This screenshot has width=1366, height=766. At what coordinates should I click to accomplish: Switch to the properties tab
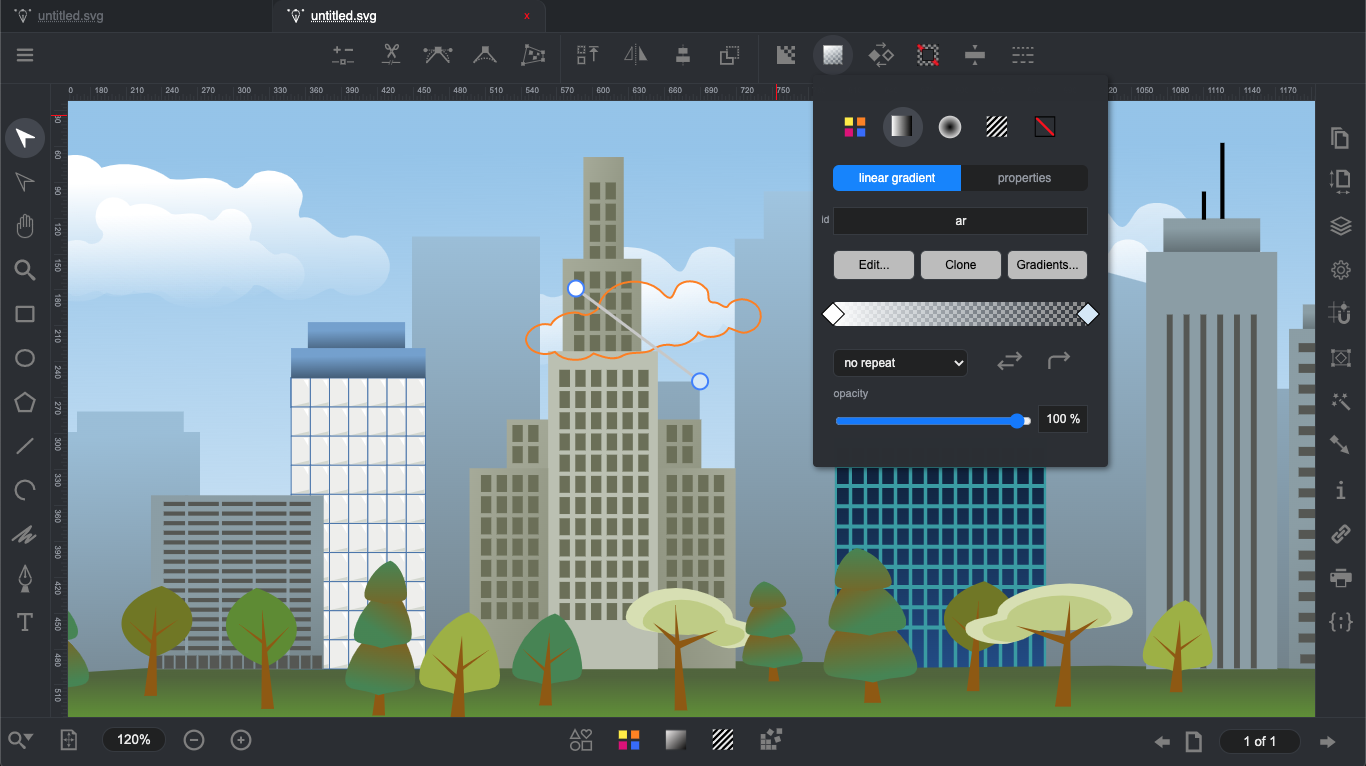pos(1024,178)
